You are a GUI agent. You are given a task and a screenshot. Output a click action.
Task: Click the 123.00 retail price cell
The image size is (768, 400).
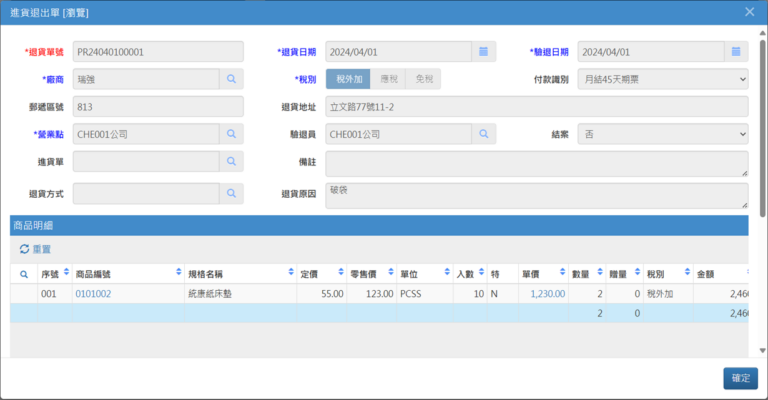372,294
